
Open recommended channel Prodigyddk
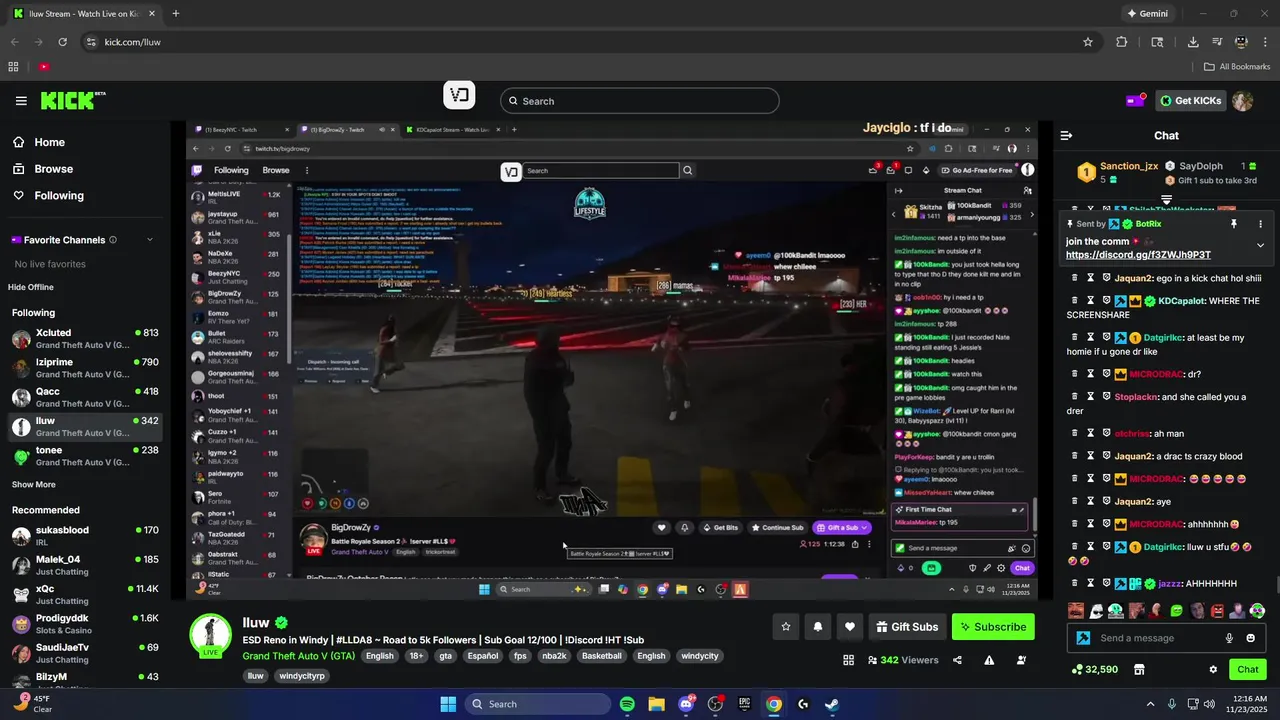(x=85, y=624)
